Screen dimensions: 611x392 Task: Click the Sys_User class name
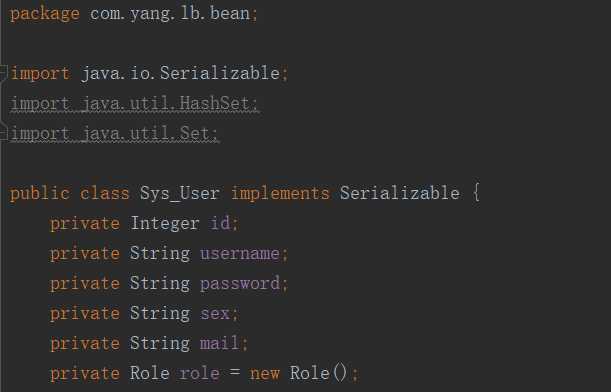coord(180,193)
